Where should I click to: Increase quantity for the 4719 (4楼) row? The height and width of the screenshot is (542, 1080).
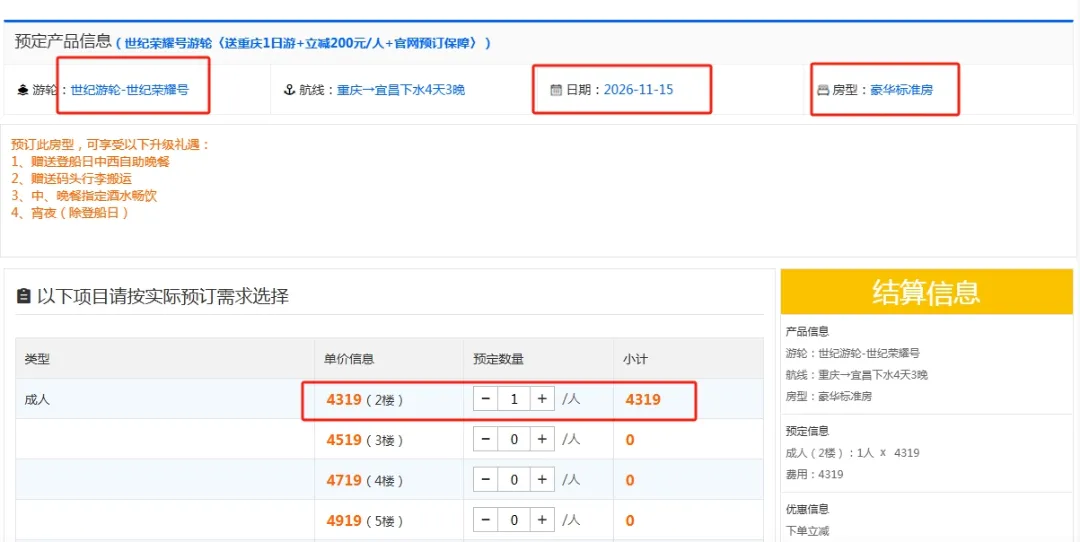click(x=543, y=480)
